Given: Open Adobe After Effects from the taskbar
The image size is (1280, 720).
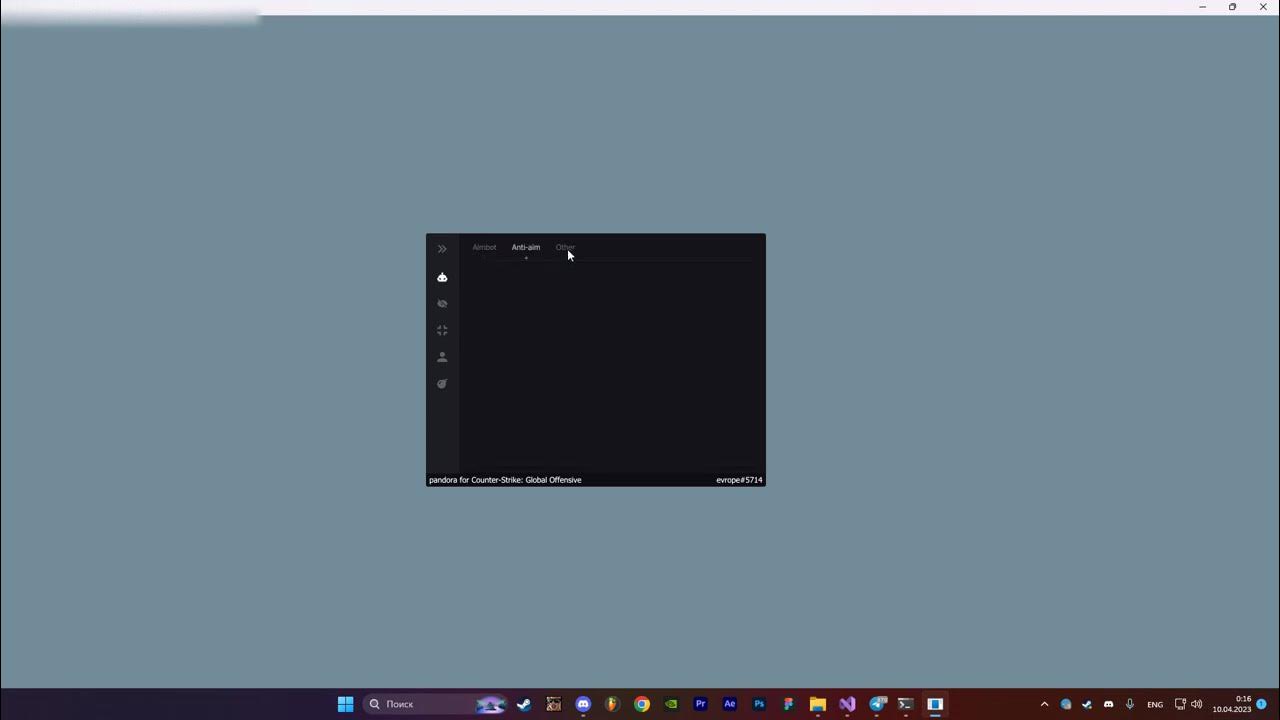Looking at the screenshot, I should click(x=730, y=704).
